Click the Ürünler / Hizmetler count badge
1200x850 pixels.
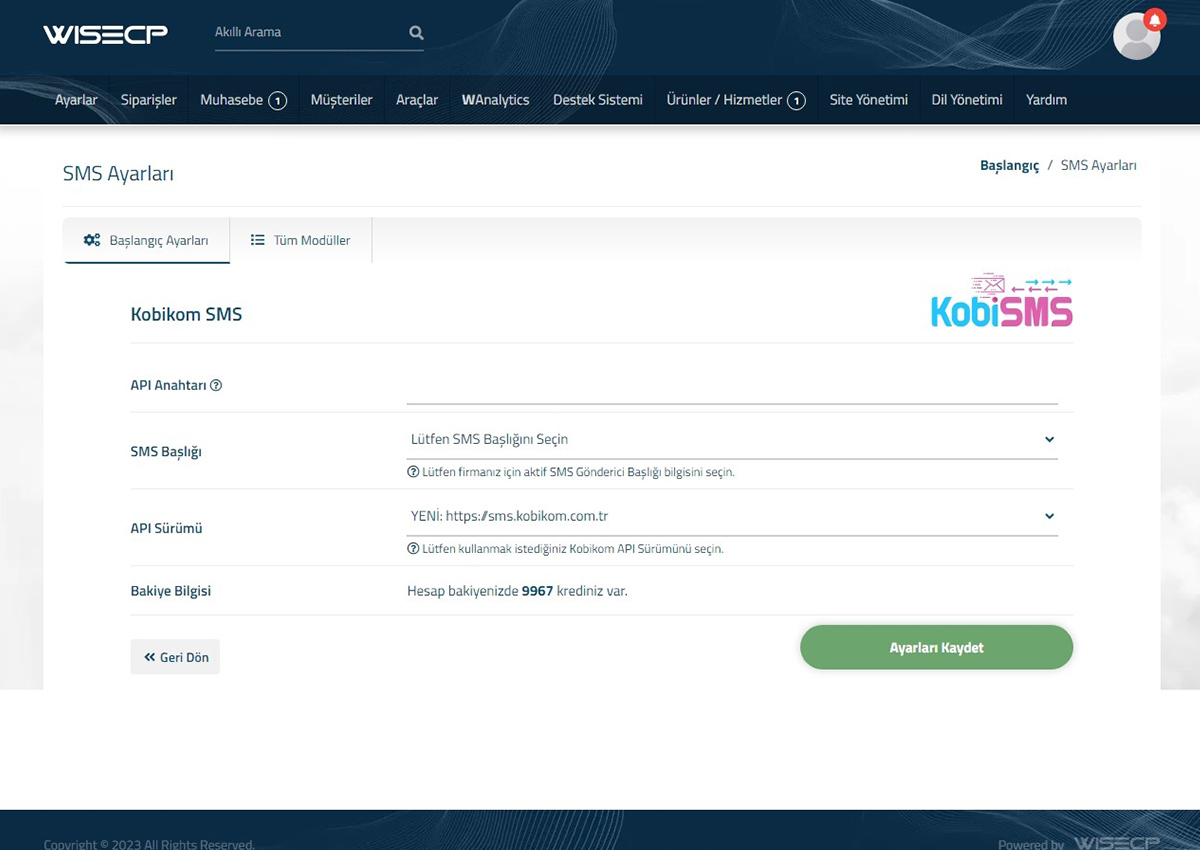[x=796, y=101]
